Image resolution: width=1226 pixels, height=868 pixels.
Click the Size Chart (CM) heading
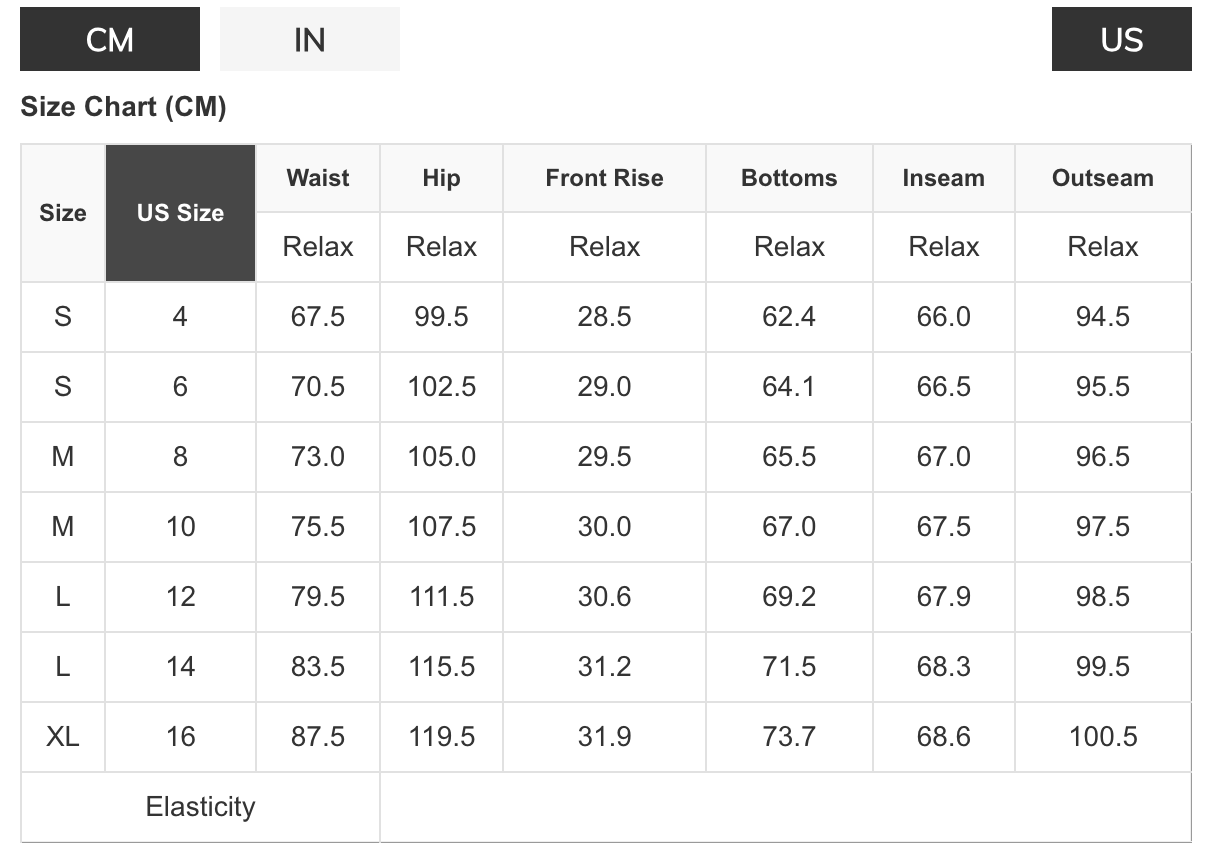[123, 107]
